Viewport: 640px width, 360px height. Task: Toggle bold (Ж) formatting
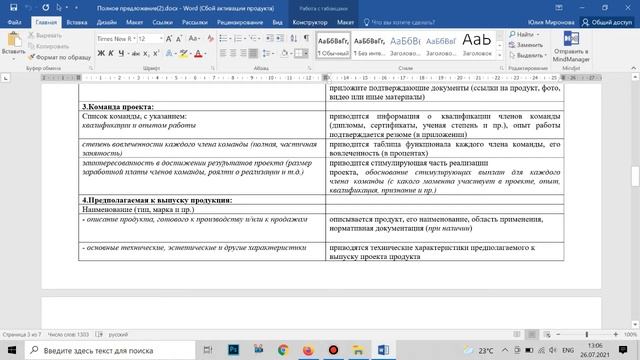pos(101,53)
